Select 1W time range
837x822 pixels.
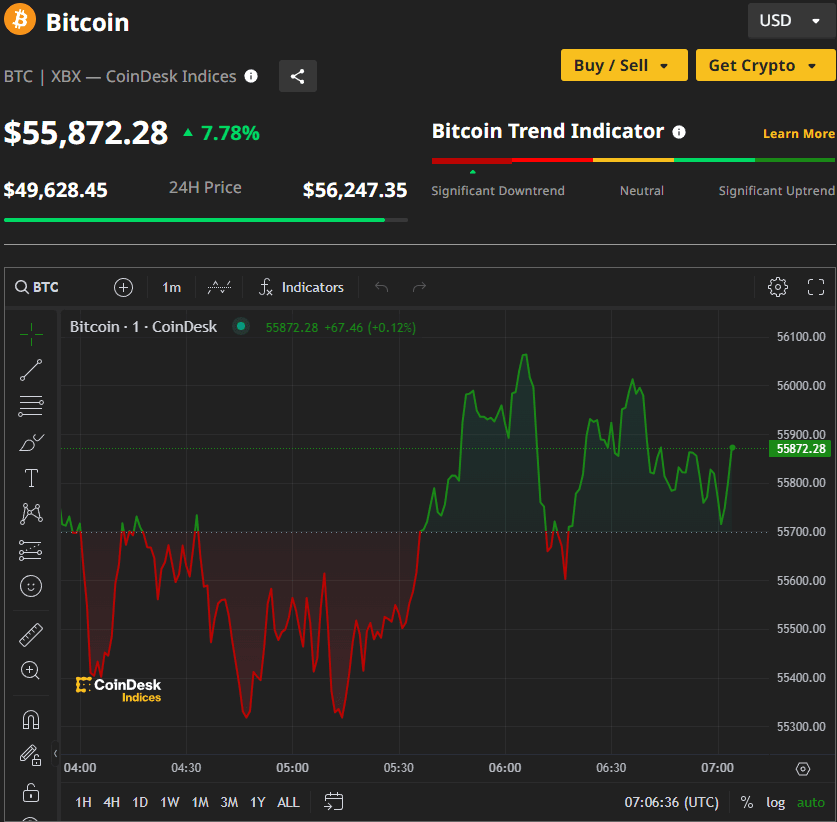pyautogui.click(x=170, y=802)
